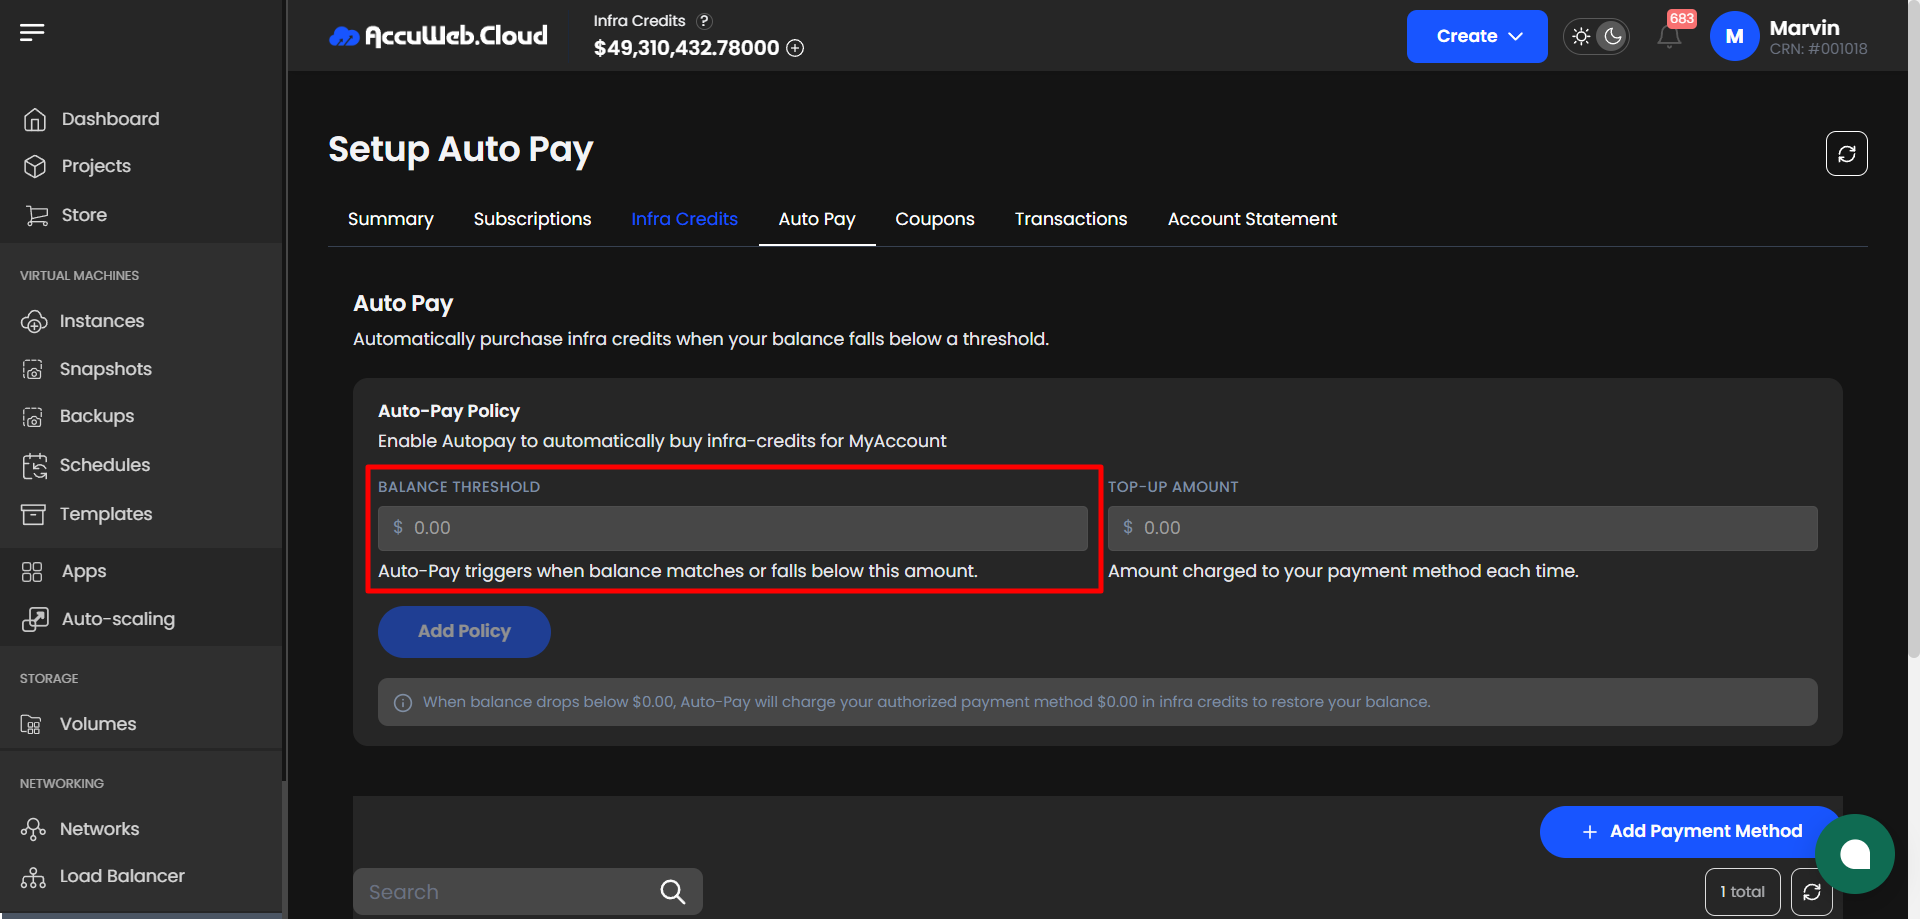
Task: Expand the Create dropdown button
Action: [1477, 36]
